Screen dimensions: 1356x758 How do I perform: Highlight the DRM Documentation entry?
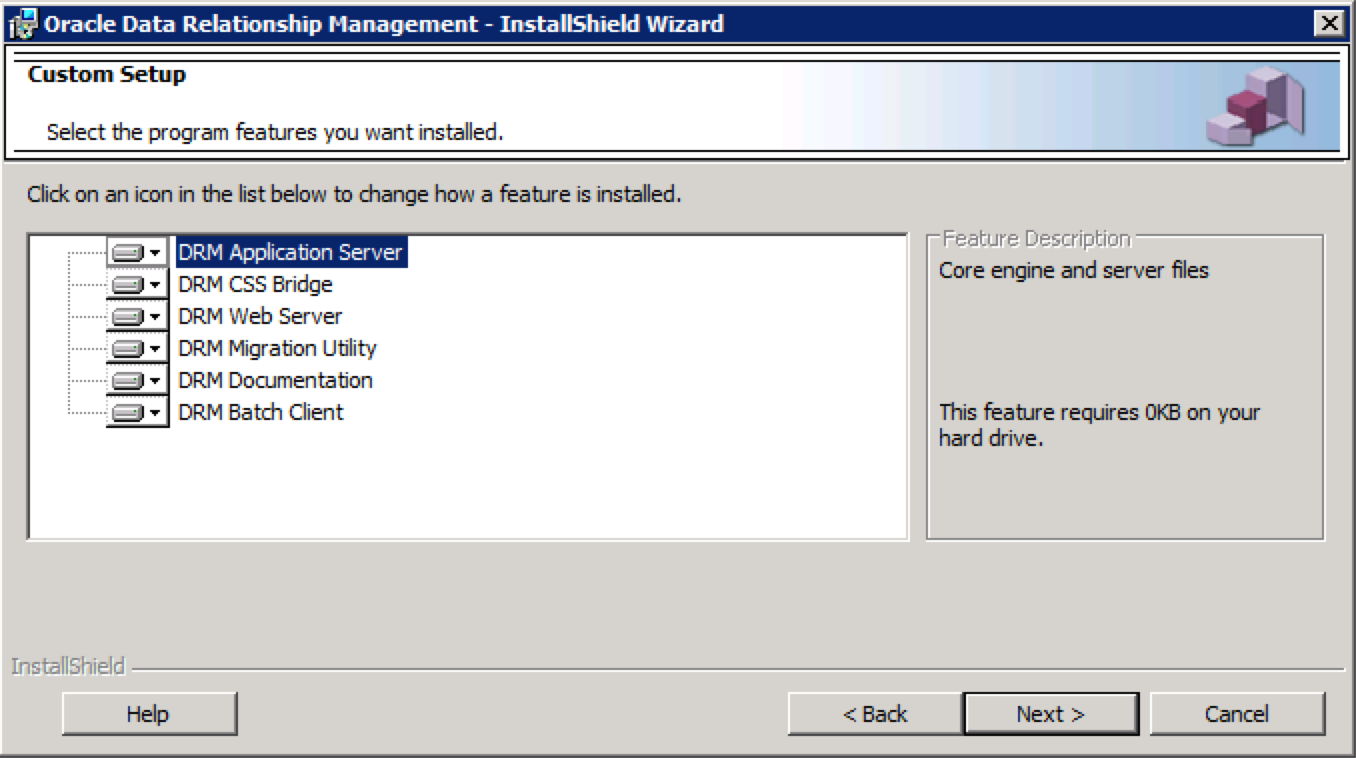point(275,381)
